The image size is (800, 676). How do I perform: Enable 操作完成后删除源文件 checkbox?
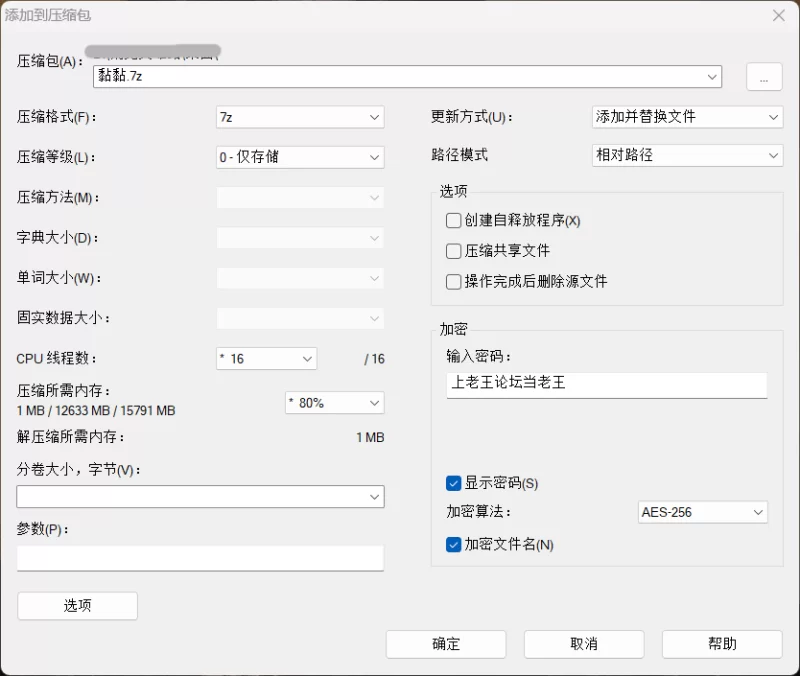point(454,282)
